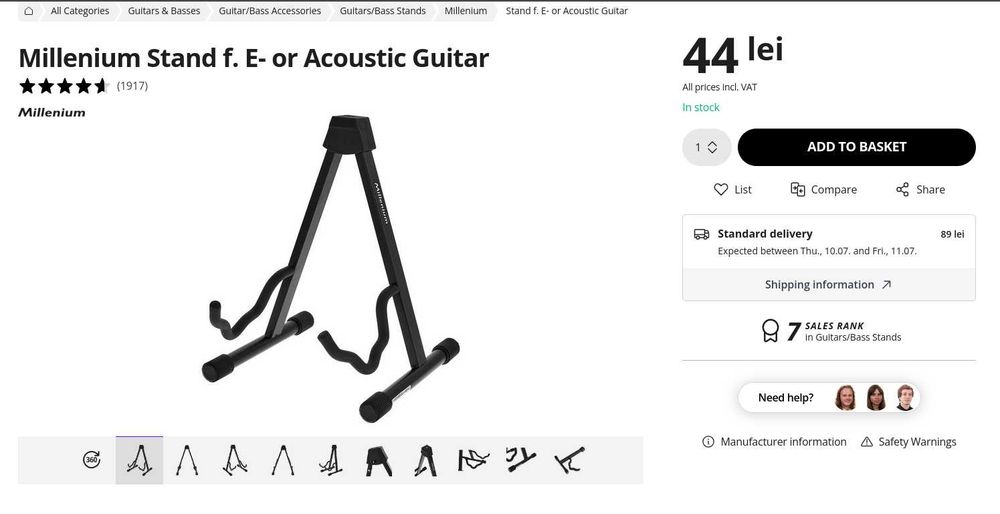The width and height of the screenshot is (1000, 514).
Task: Click the Millenium brand logo
Action: pos(52,113)
